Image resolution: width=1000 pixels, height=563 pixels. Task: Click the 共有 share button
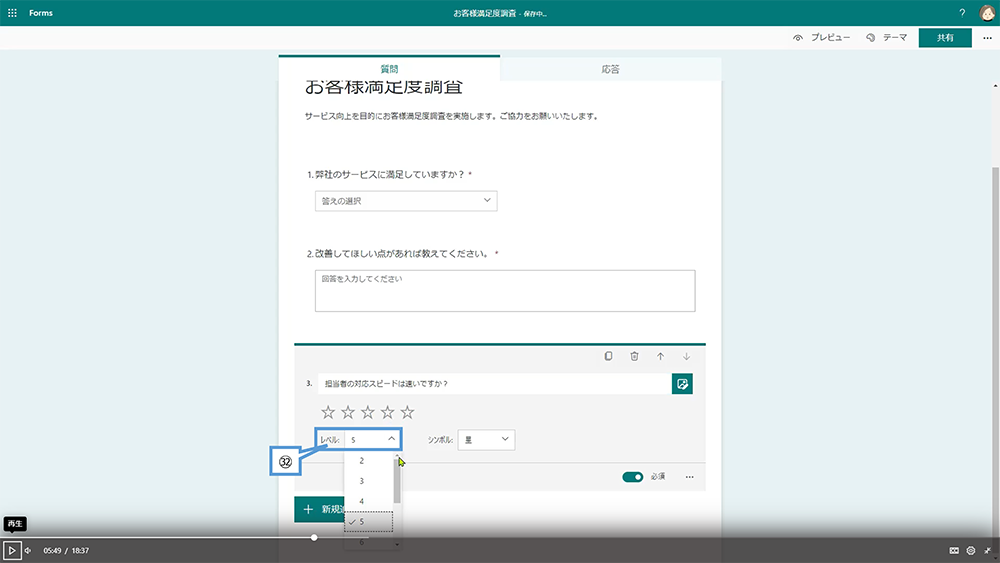tap(945, 38)
